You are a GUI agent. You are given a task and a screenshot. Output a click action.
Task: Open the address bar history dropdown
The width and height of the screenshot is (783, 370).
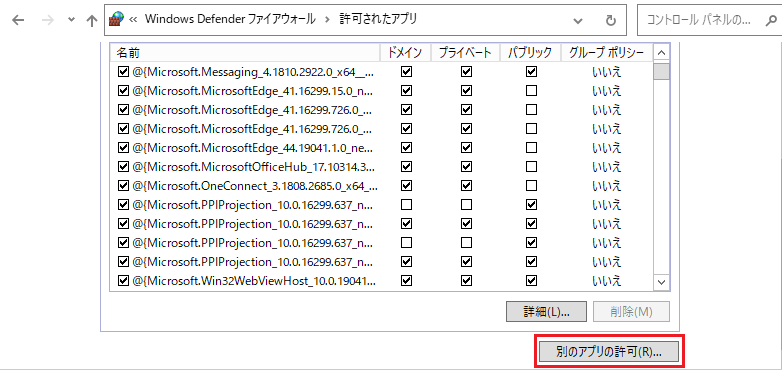(x=578, y=20)
